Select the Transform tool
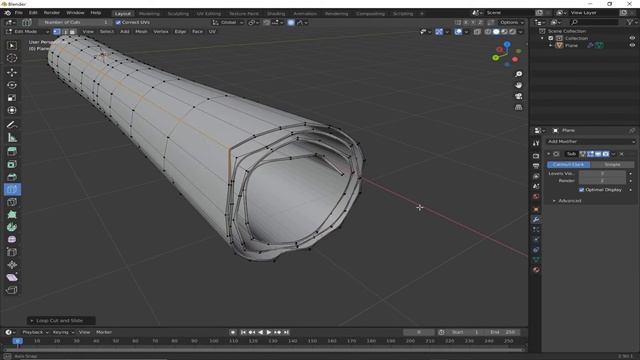Image resolution: width=640 pixels, height=360 pixels. (x=12, y=110)
